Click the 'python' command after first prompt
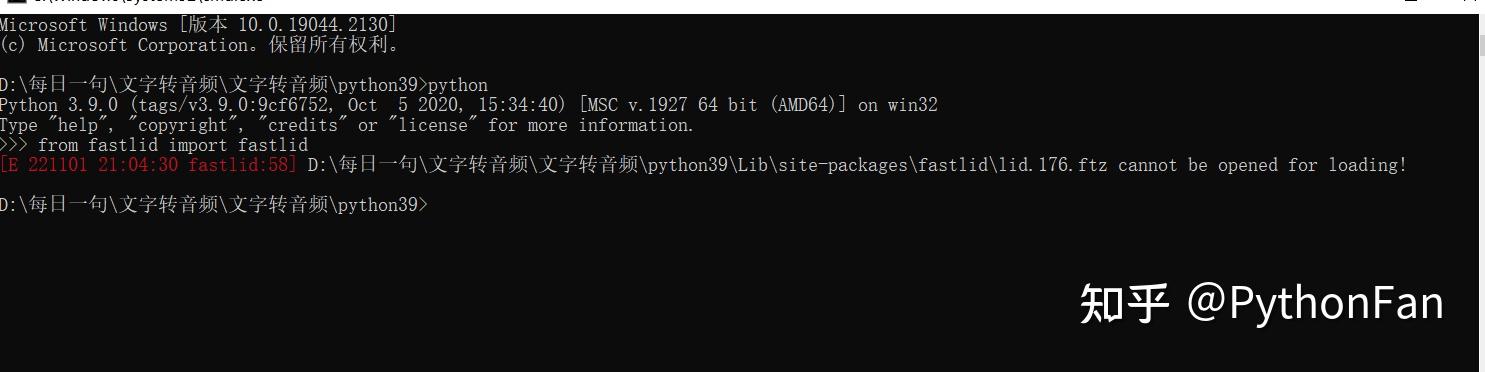The height and width of the screenshot is (372, 1485). click(458, 85)
